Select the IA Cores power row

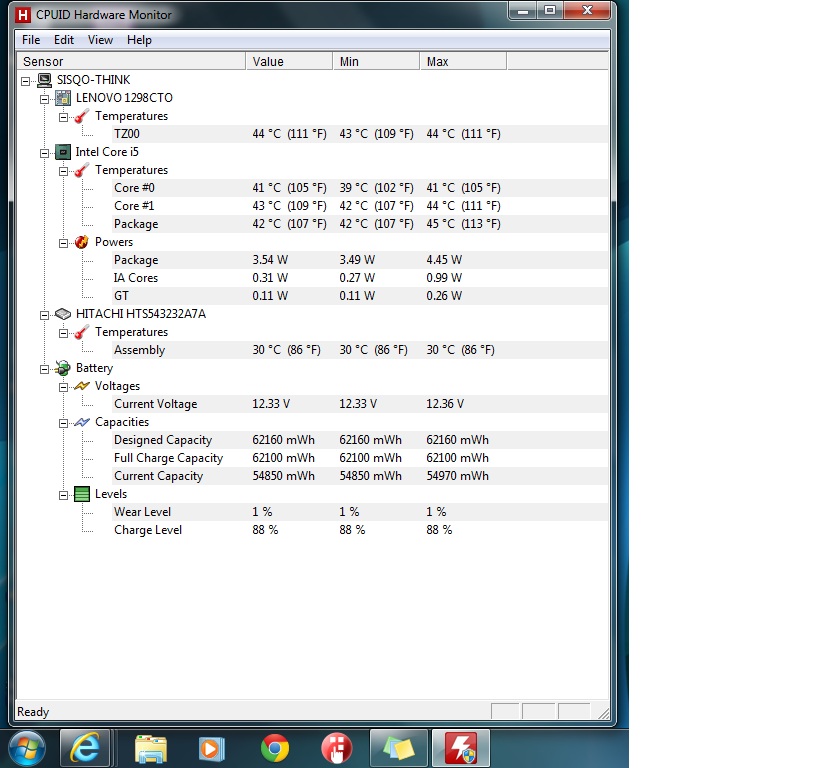click(360, 278)
